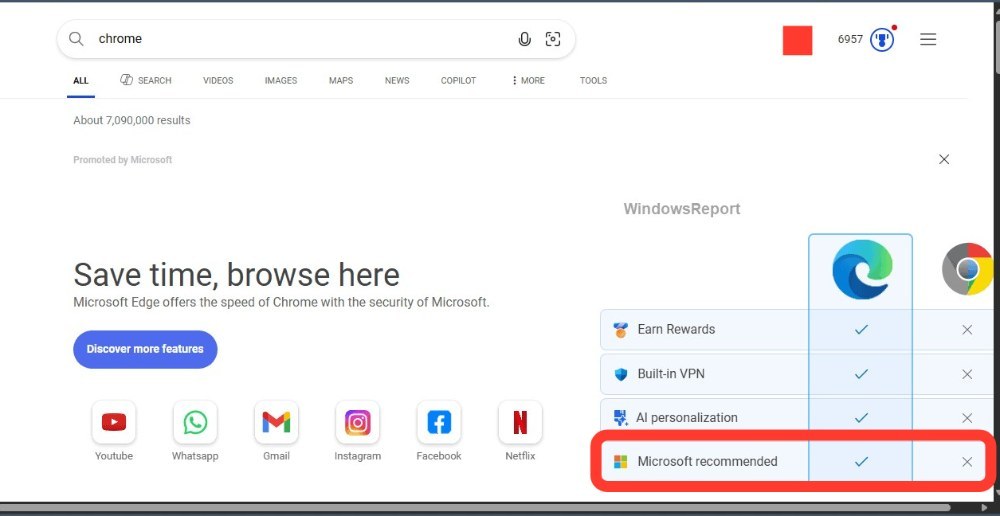This screenshot has height=516, width=1000.
Task: Open the Gmail shortcut icon
Action: tap(276, 422)
